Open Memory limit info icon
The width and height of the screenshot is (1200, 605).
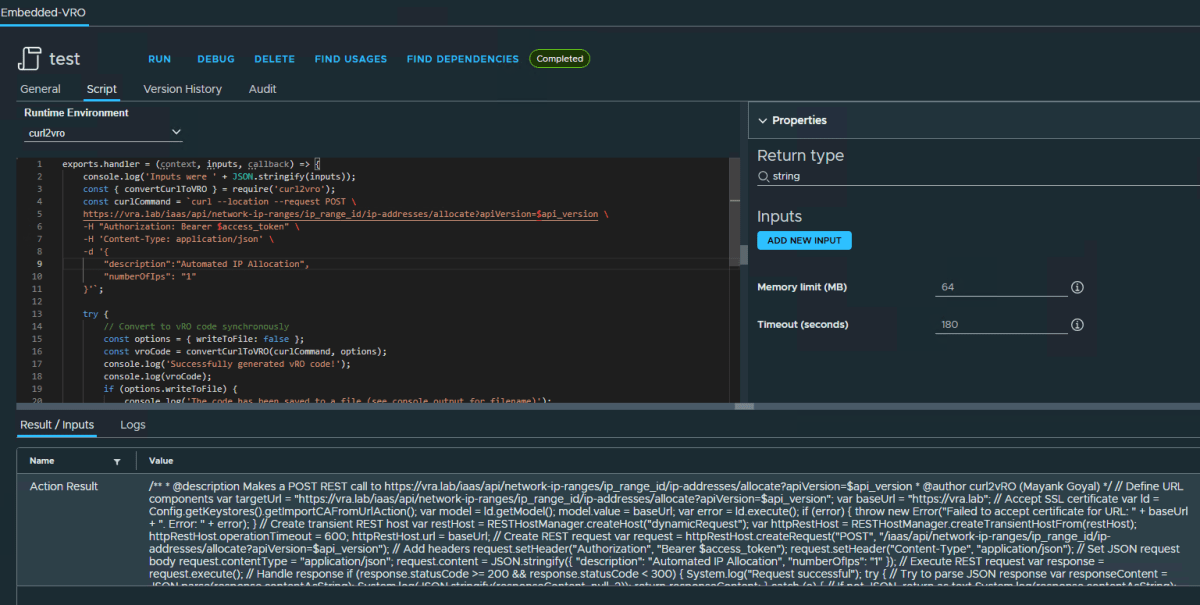[x=1077, y=287]
